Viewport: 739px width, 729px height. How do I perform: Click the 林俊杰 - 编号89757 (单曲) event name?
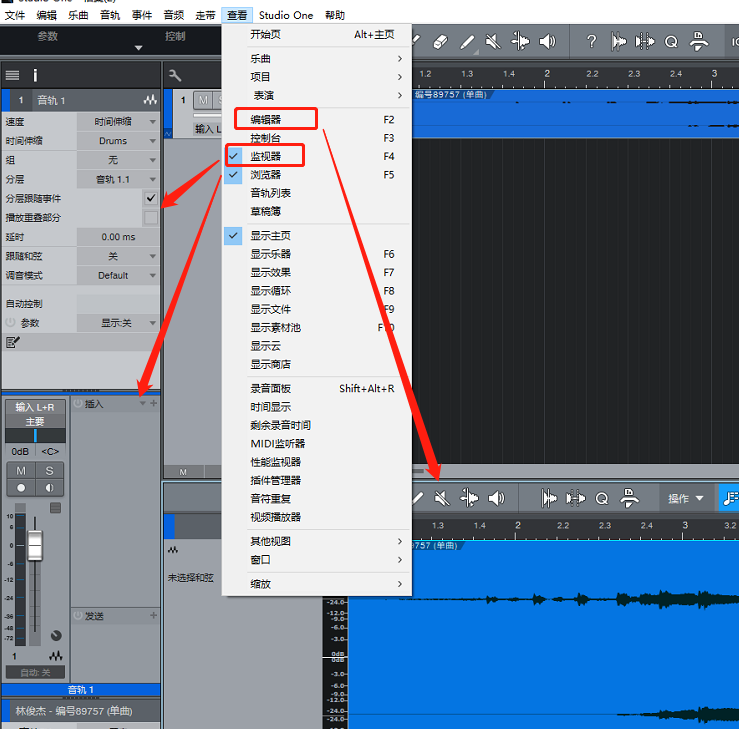74,711
